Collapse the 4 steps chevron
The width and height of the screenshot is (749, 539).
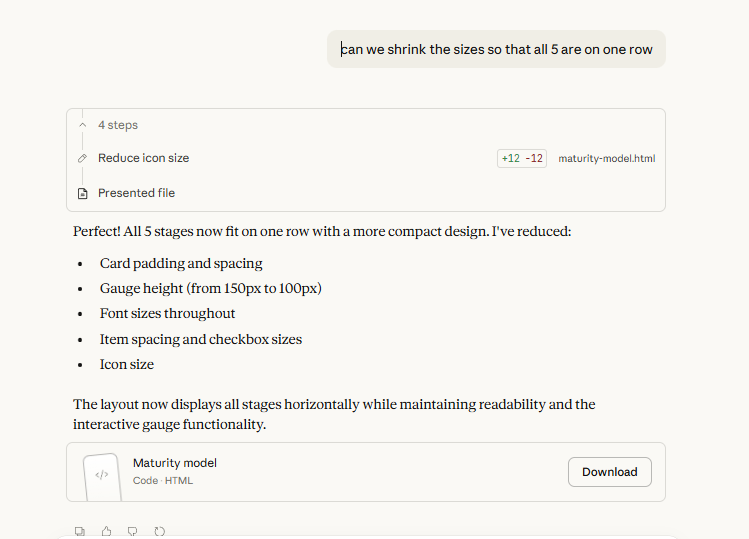(83, 125)
